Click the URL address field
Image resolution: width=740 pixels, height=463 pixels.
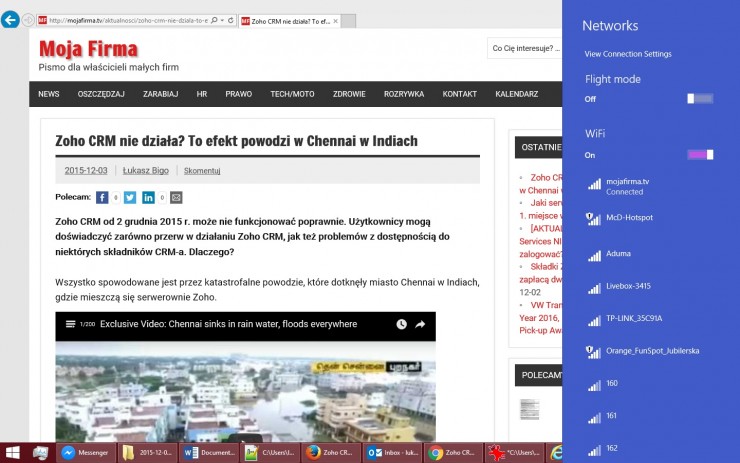tap(128, 20)
